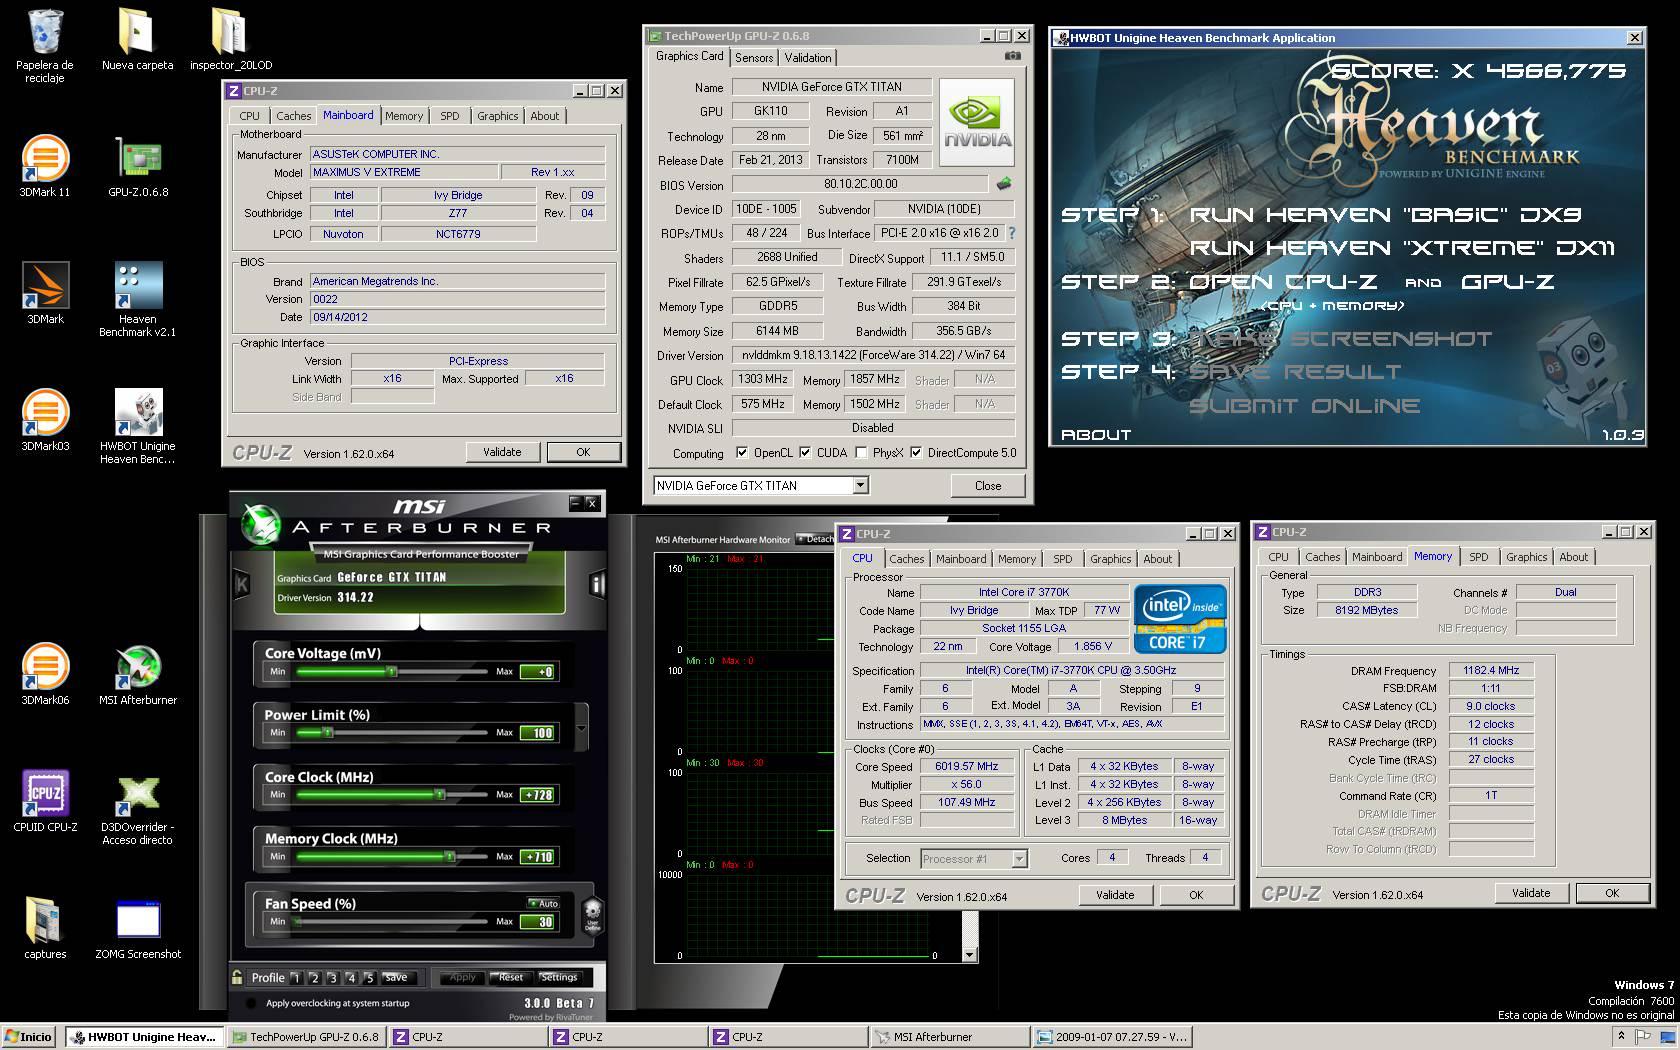Click OK in Memory CPU-Z window

(1611, 893)
